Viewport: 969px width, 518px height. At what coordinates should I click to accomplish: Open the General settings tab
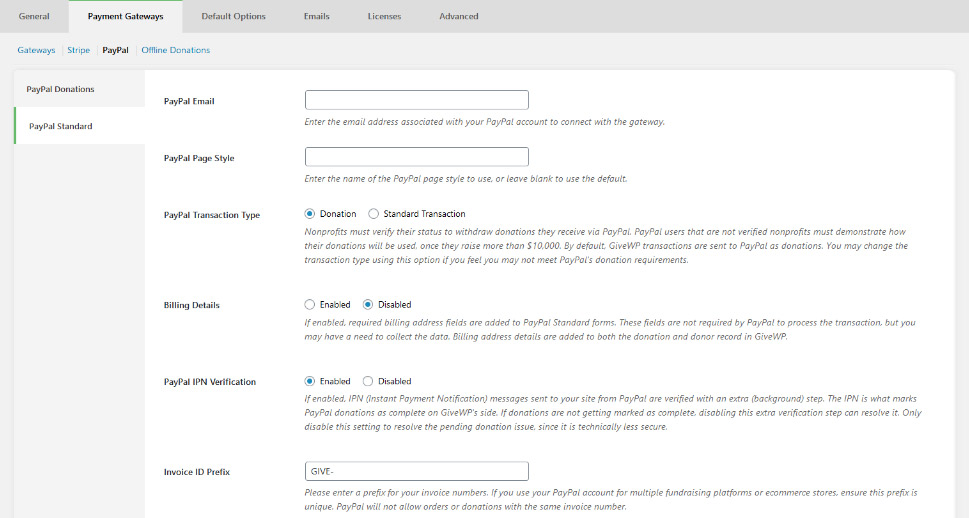[x=34, y=16]
